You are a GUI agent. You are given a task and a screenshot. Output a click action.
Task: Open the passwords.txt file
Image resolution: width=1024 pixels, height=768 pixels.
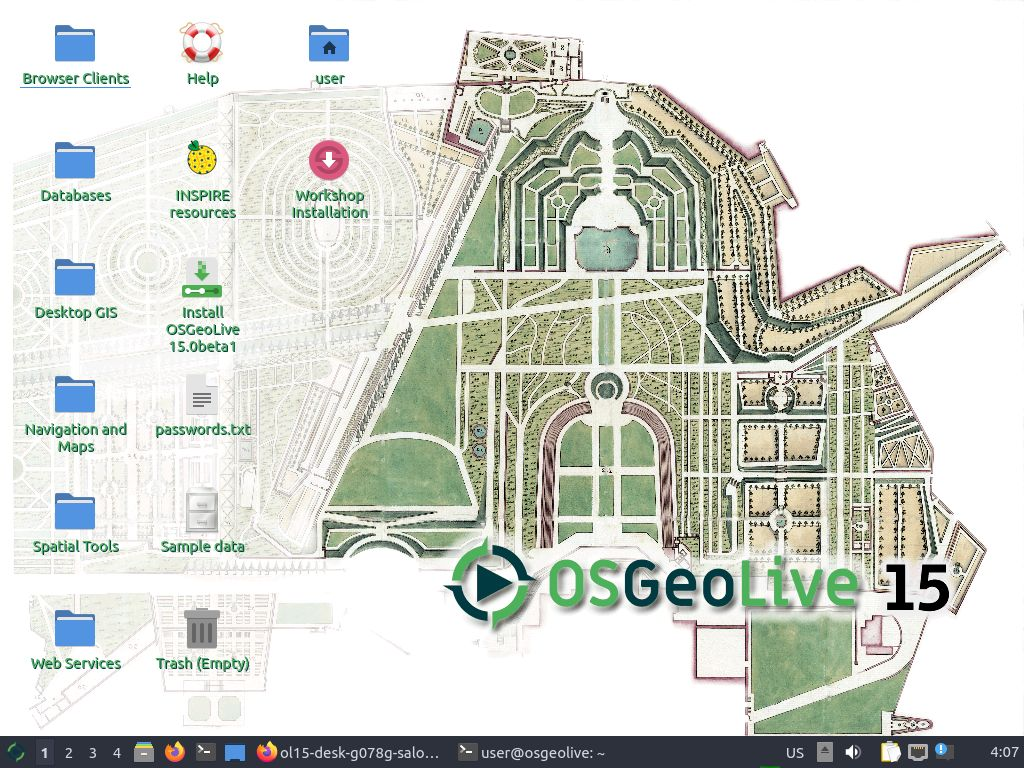pos(202,396)
